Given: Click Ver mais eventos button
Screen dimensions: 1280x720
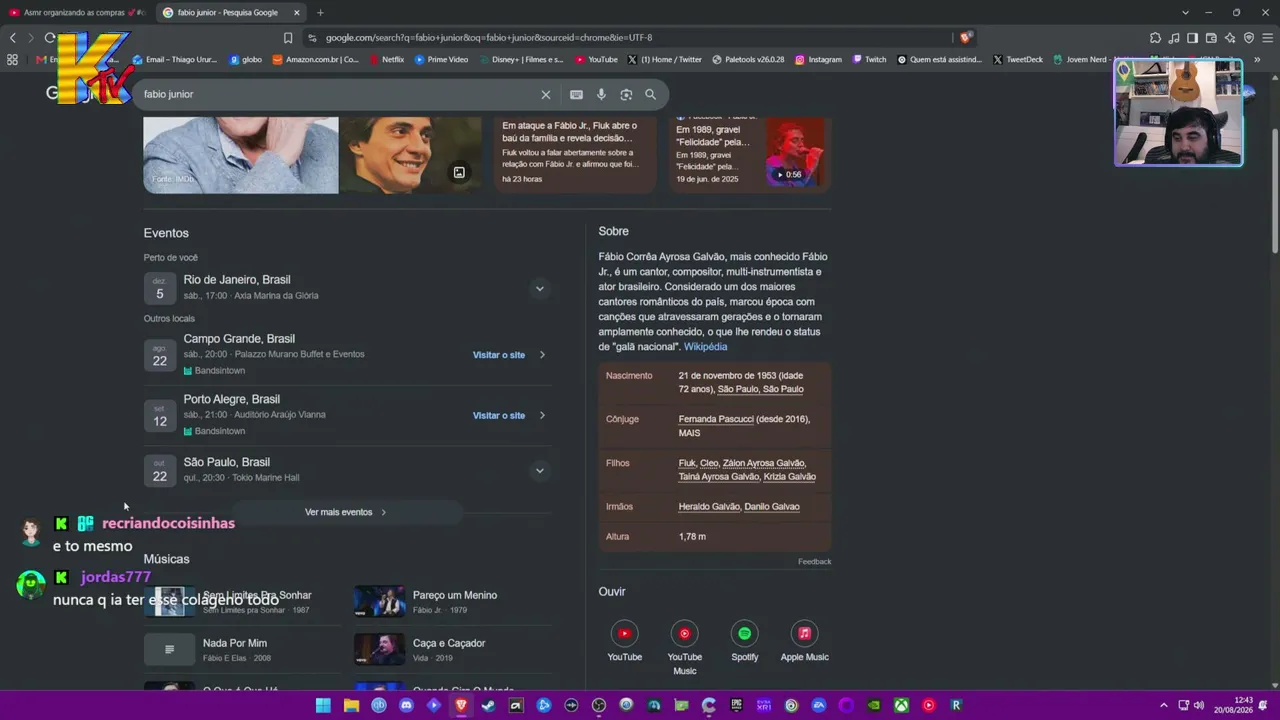Looking at the screenshot, I should 346,512.
